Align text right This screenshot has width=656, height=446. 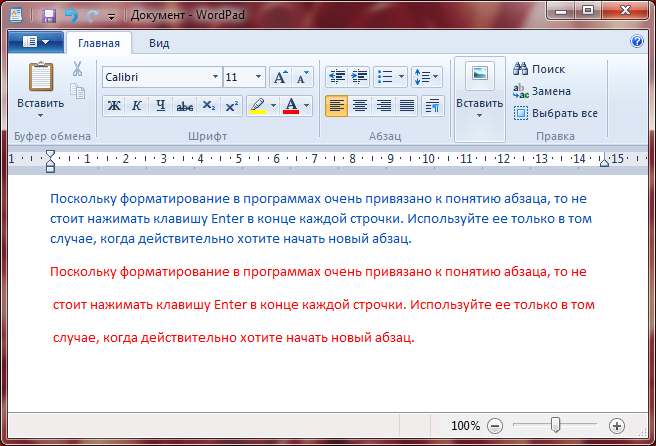tap(383, 106)
